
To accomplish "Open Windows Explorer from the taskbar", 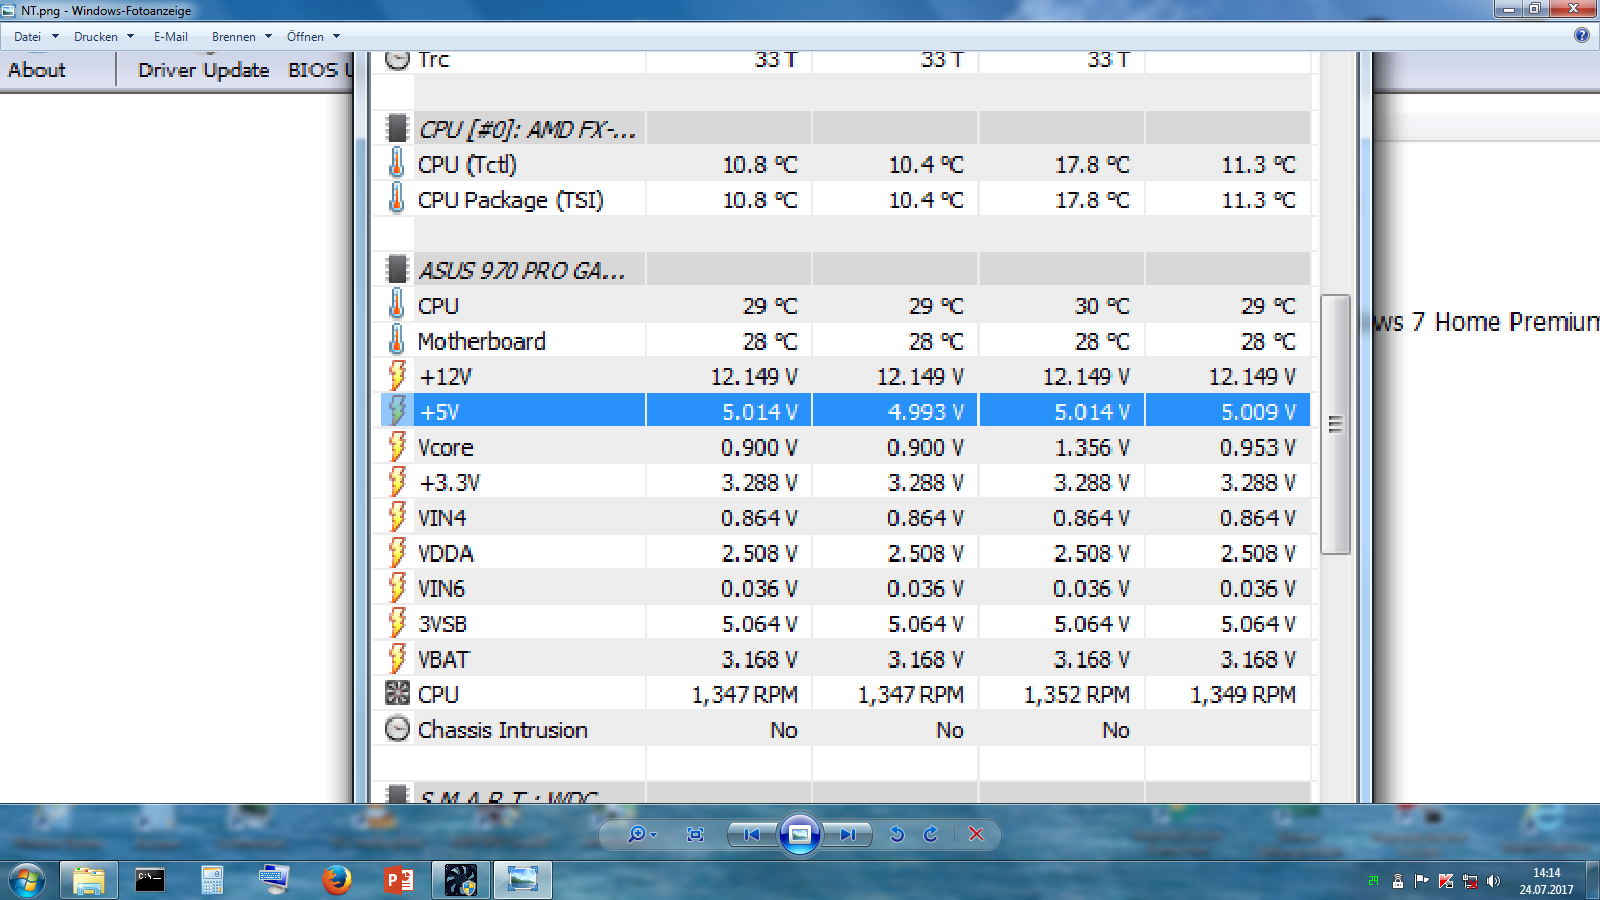I will click(x=89, y=880).
